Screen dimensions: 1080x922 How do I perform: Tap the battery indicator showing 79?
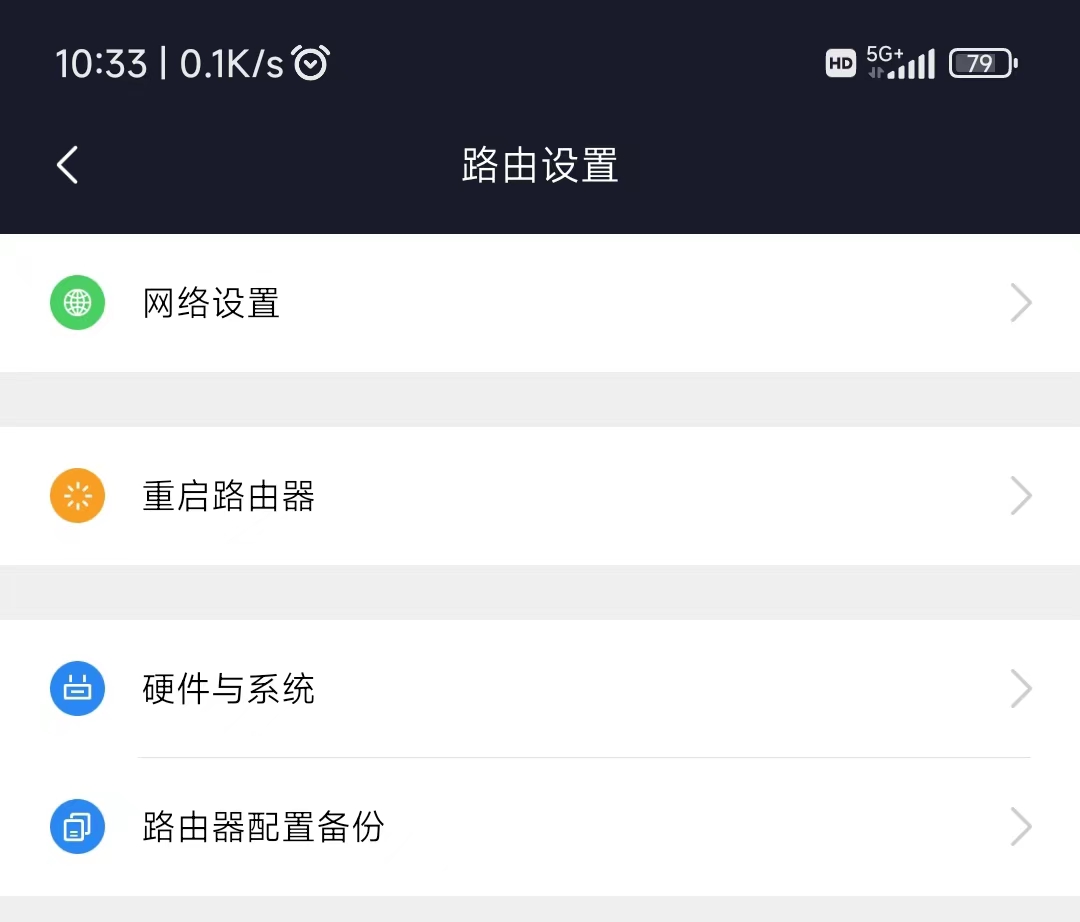pyautogui.click(x=982, y=62)
